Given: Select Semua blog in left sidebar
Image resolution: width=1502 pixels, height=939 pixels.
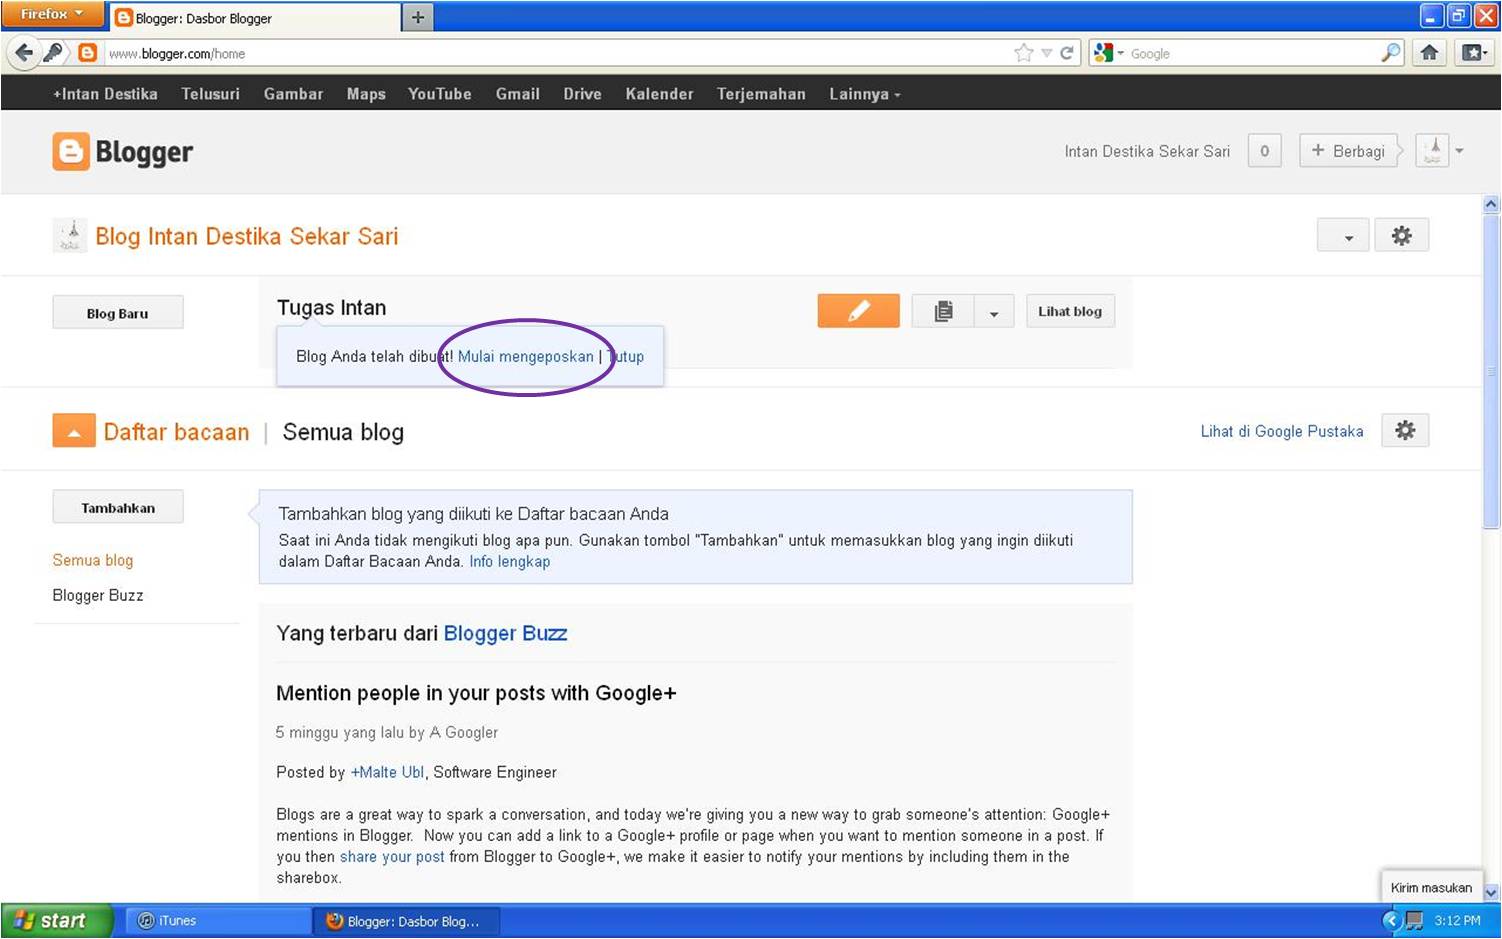Looking at the screenshot, I should tap(93, 560).
